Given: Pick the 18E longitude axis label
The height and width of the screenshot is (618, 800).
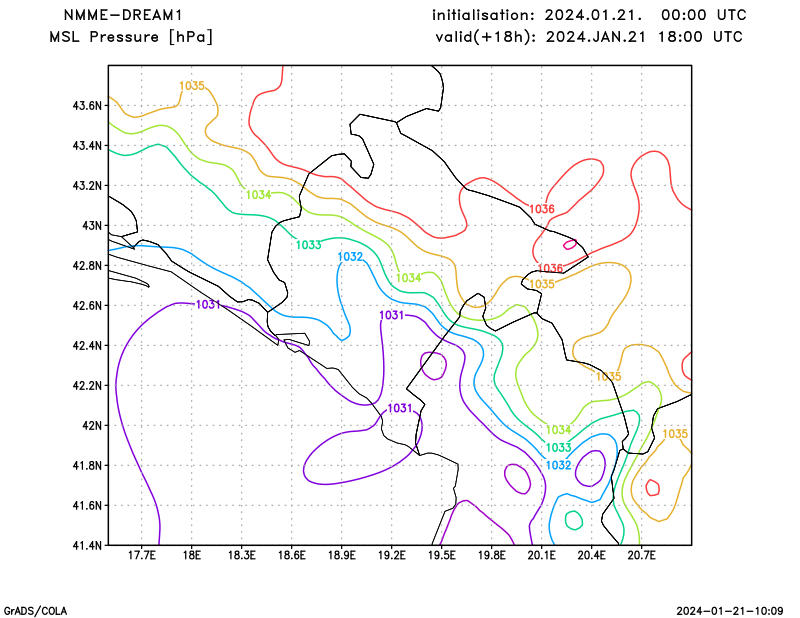Looking at the screenshot, I should (x=191, y=555).
